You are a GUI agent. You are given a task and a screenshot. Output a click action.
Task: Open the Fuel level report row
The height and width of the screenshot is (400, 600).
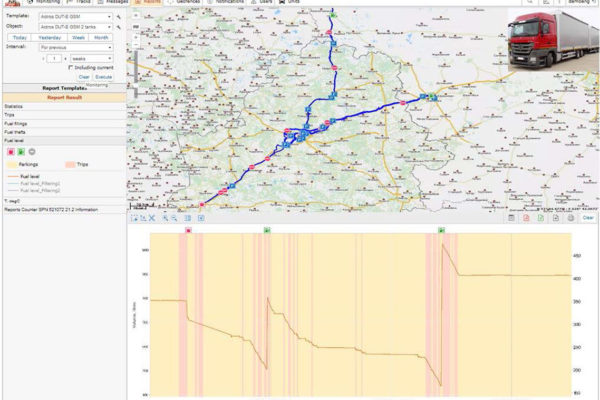pyautogui.click(x=64, y=140)
